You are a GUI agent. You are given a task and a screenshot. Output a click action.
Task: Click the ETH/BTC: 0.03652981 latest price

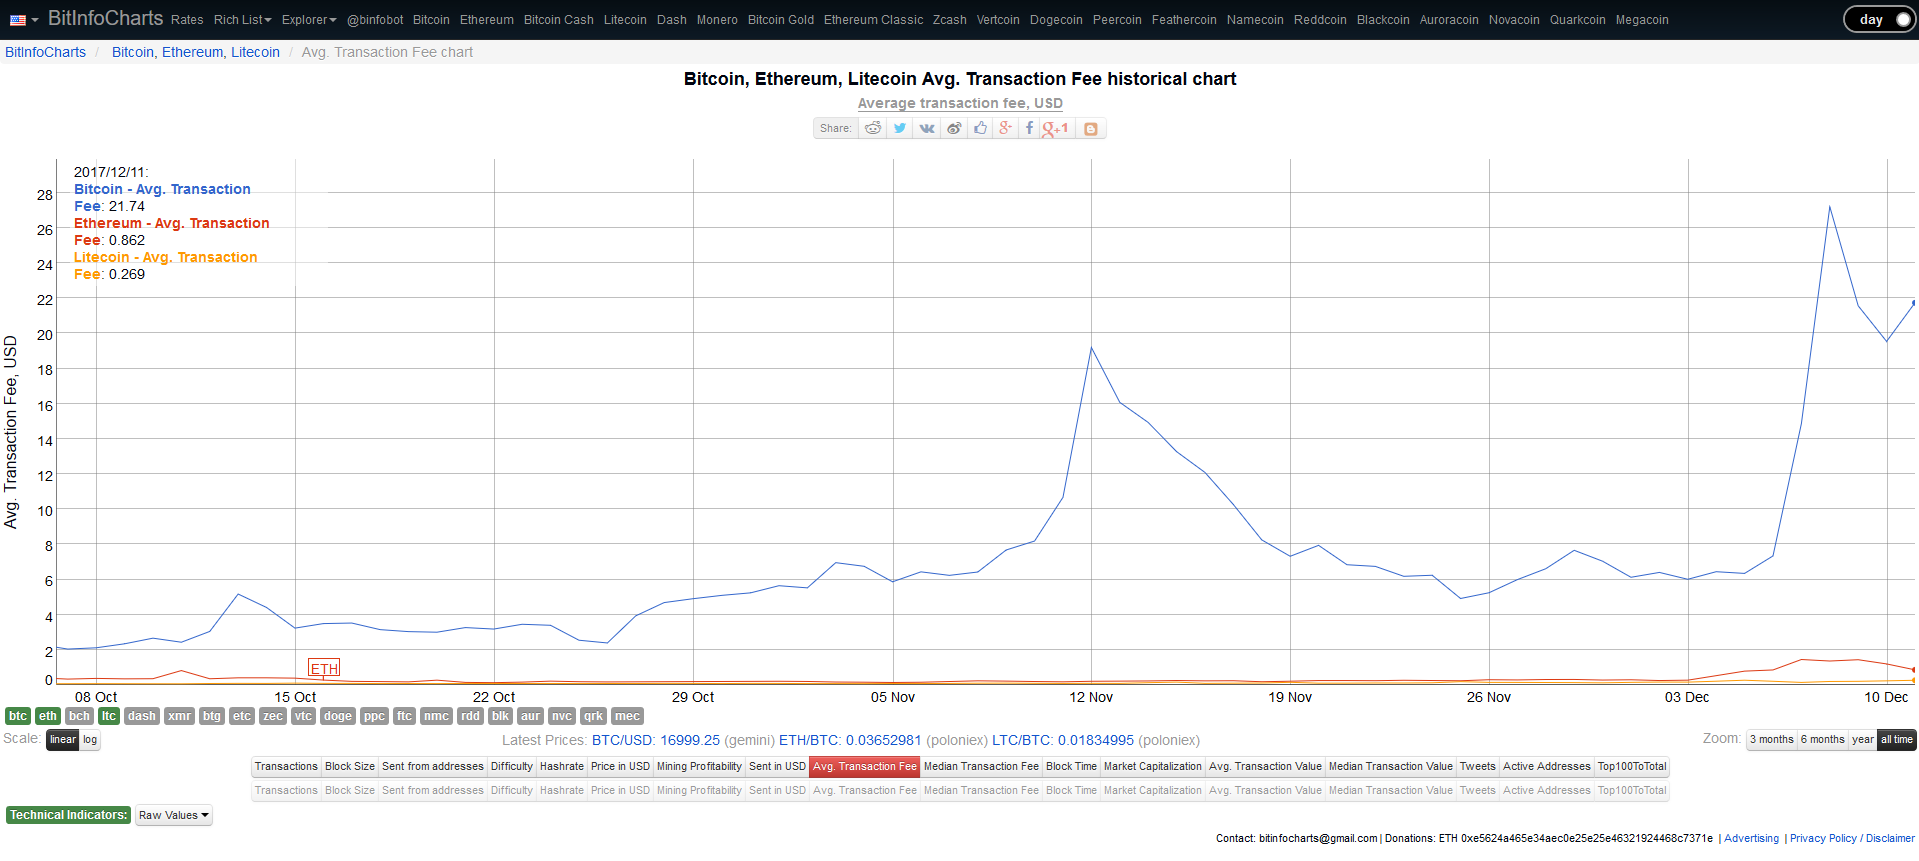pyautogui.click(x=850, y=740)
